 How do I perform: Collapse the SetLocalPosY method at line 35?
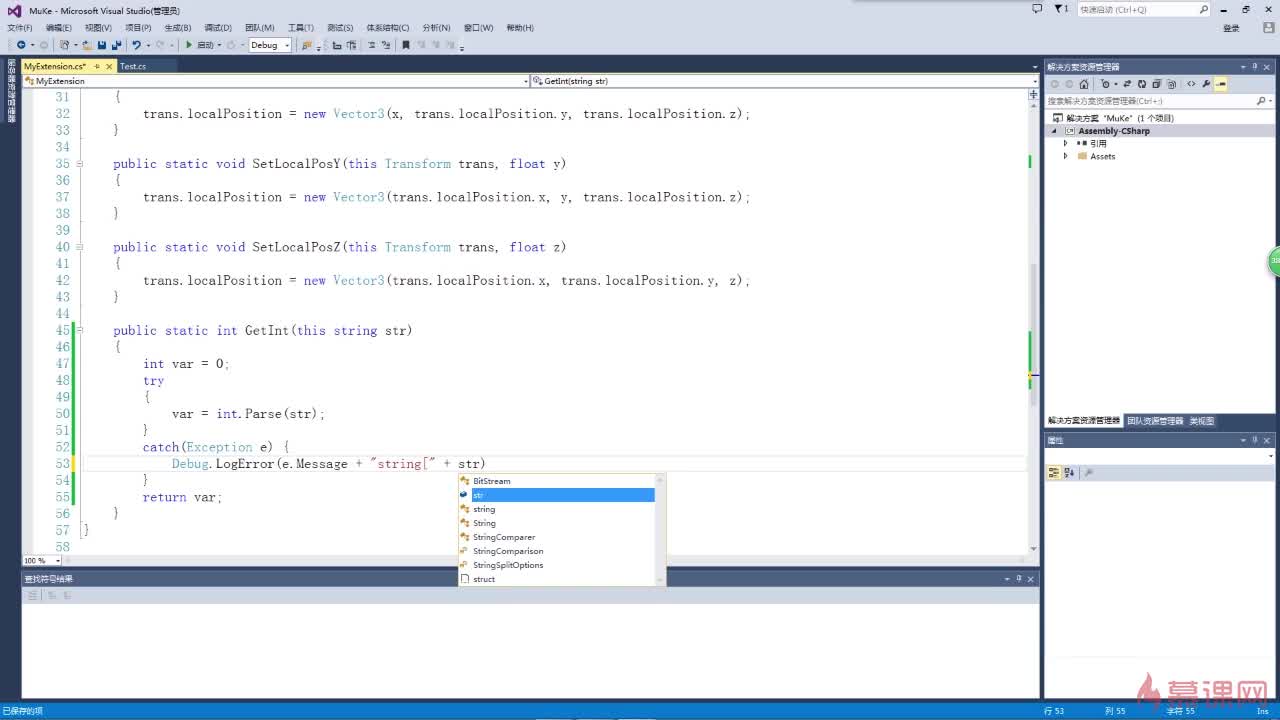pos(80,163)
